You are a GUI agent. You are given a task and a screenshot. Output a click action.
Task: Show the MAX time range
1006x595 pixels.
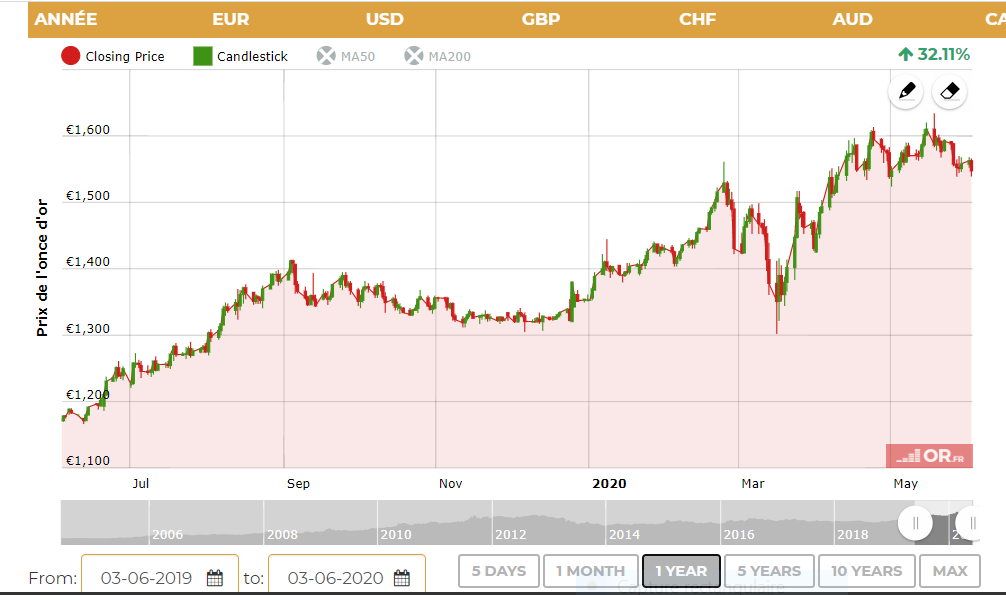click(x=950, y=571)
